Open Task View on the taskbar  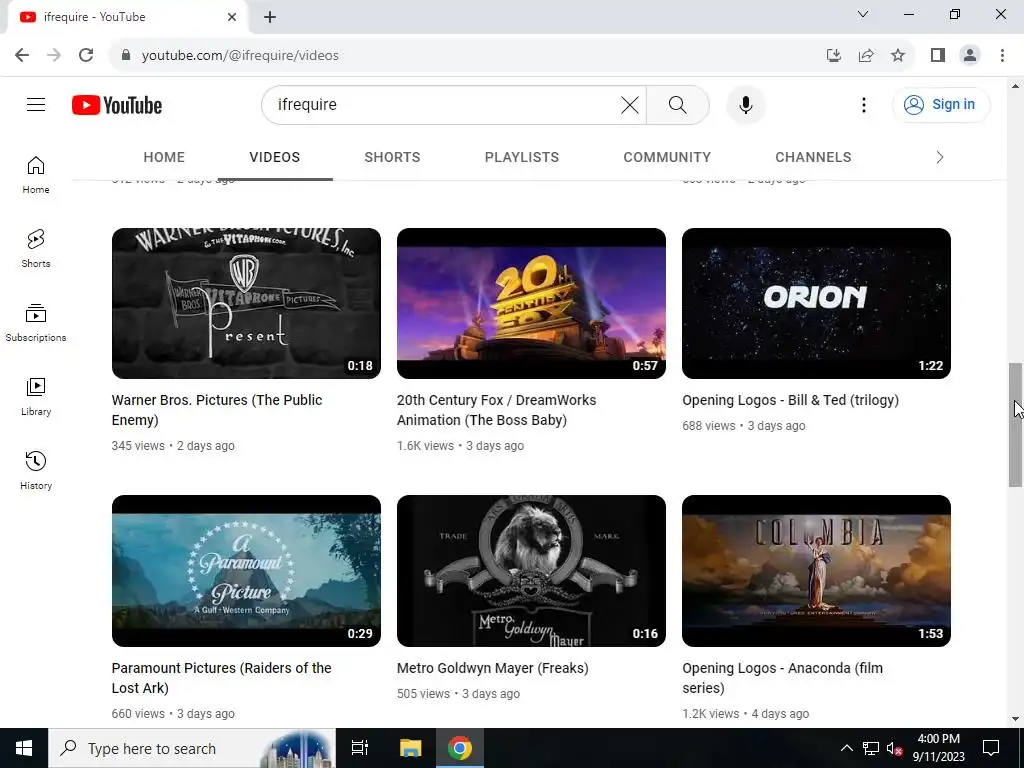click(x=359, y=748)
